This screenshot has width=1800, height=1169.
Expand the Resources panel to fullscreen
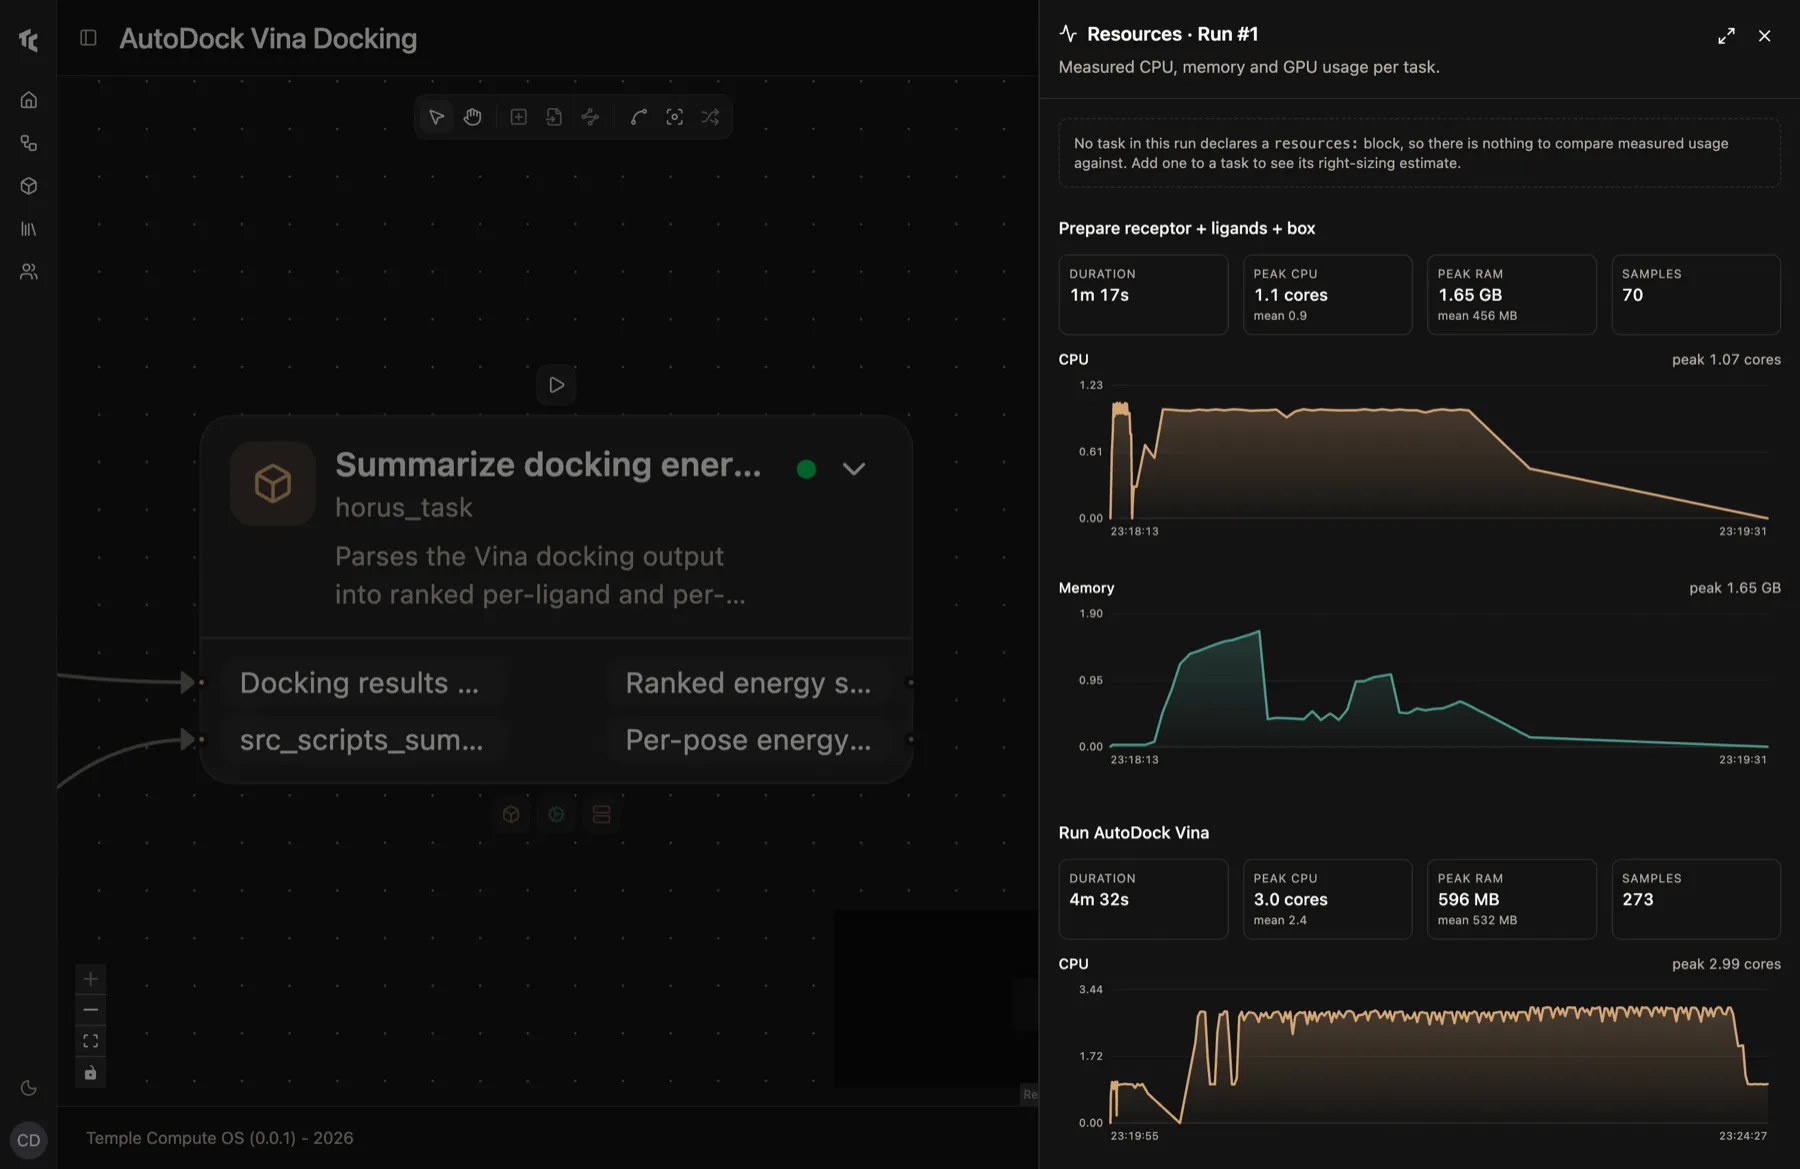(1726, 36)
